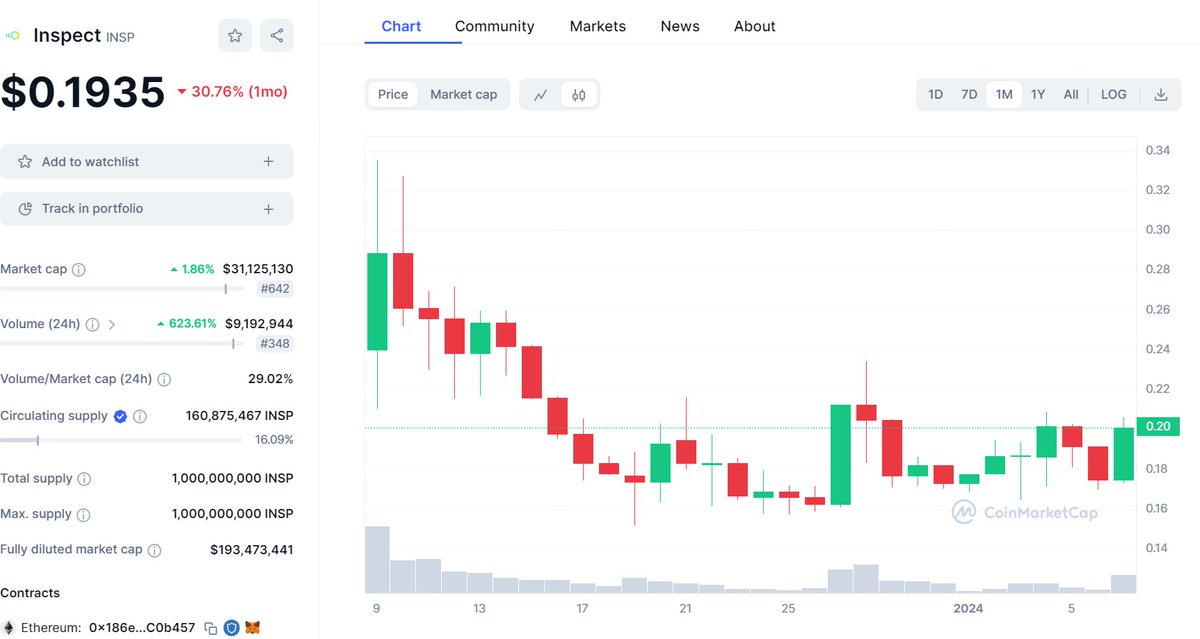Screen dimensions: 1200x639
Task: Click the first volume bar at 9
Action: point(377,559)
